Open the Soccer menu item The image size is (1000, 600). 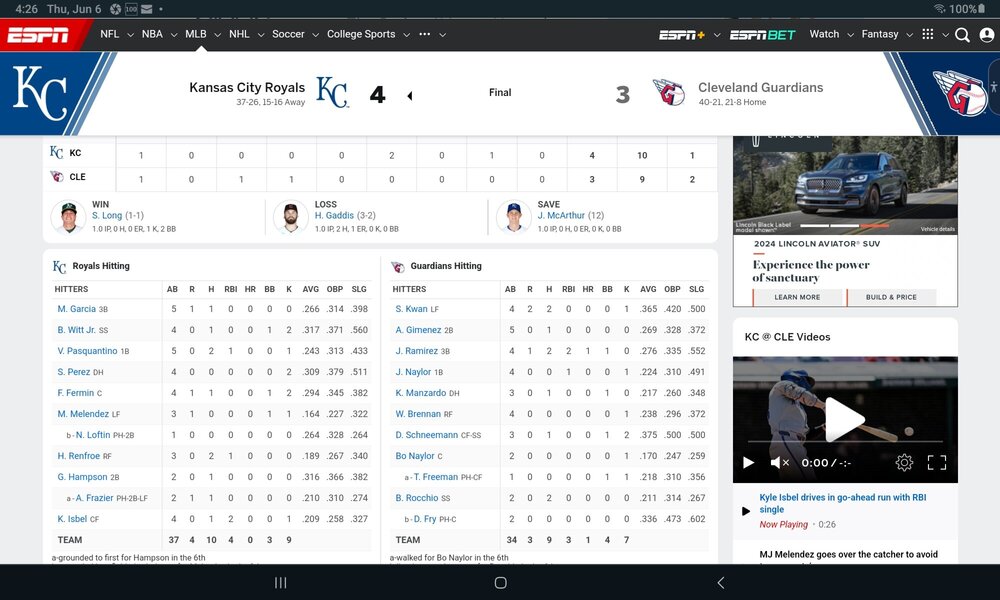(288, 34)
